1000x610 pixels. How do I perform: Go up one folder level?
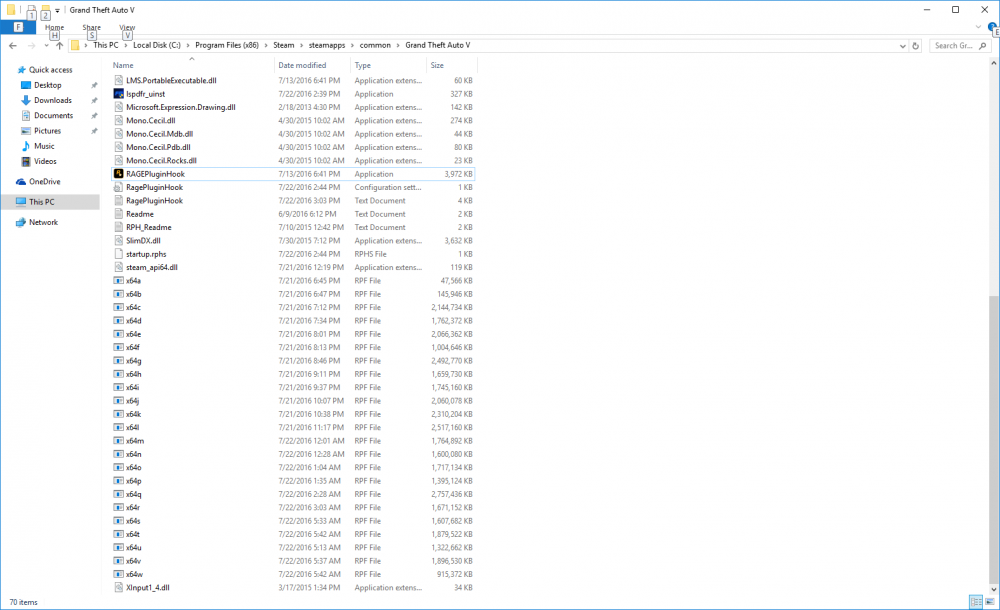point(59,45)
